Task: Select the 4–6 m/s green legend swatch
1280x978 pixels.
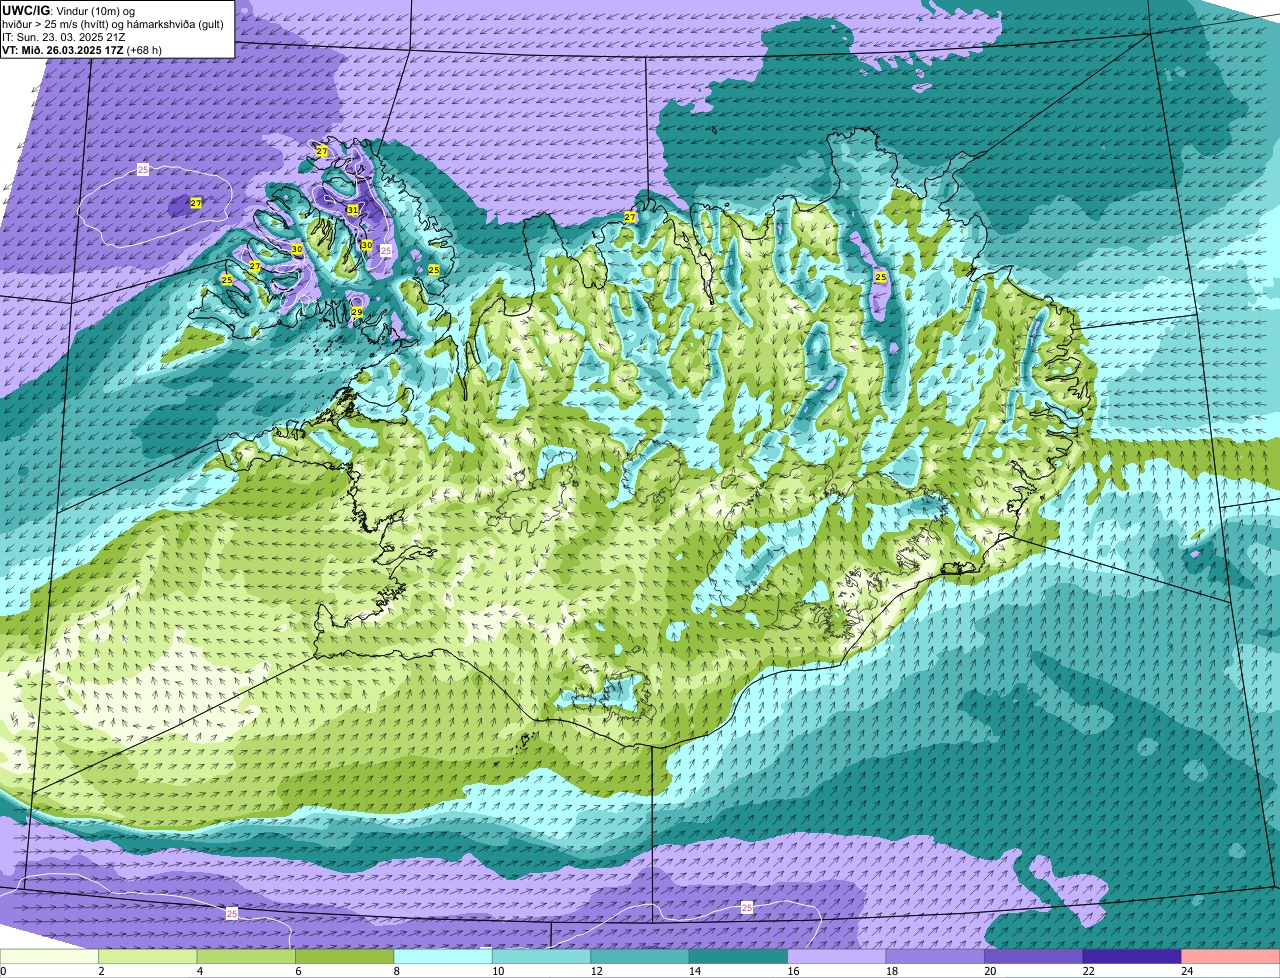Action: coord(246,956)
